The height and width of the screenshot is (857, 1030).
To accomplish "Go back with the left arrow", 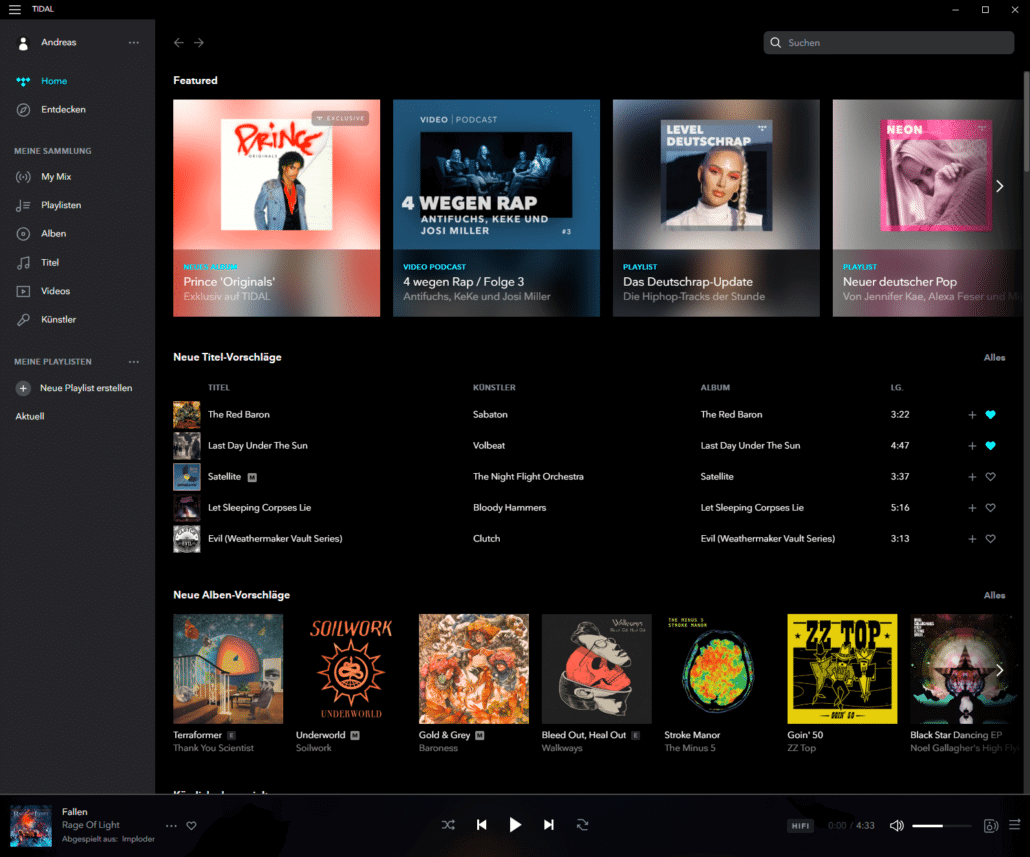I will tap(179, 43).
